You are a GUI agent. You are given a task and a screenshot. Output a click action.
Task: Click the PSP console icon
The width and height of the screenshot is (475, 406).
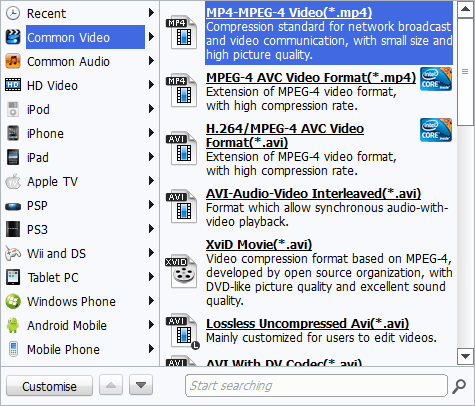coord(13,206)
